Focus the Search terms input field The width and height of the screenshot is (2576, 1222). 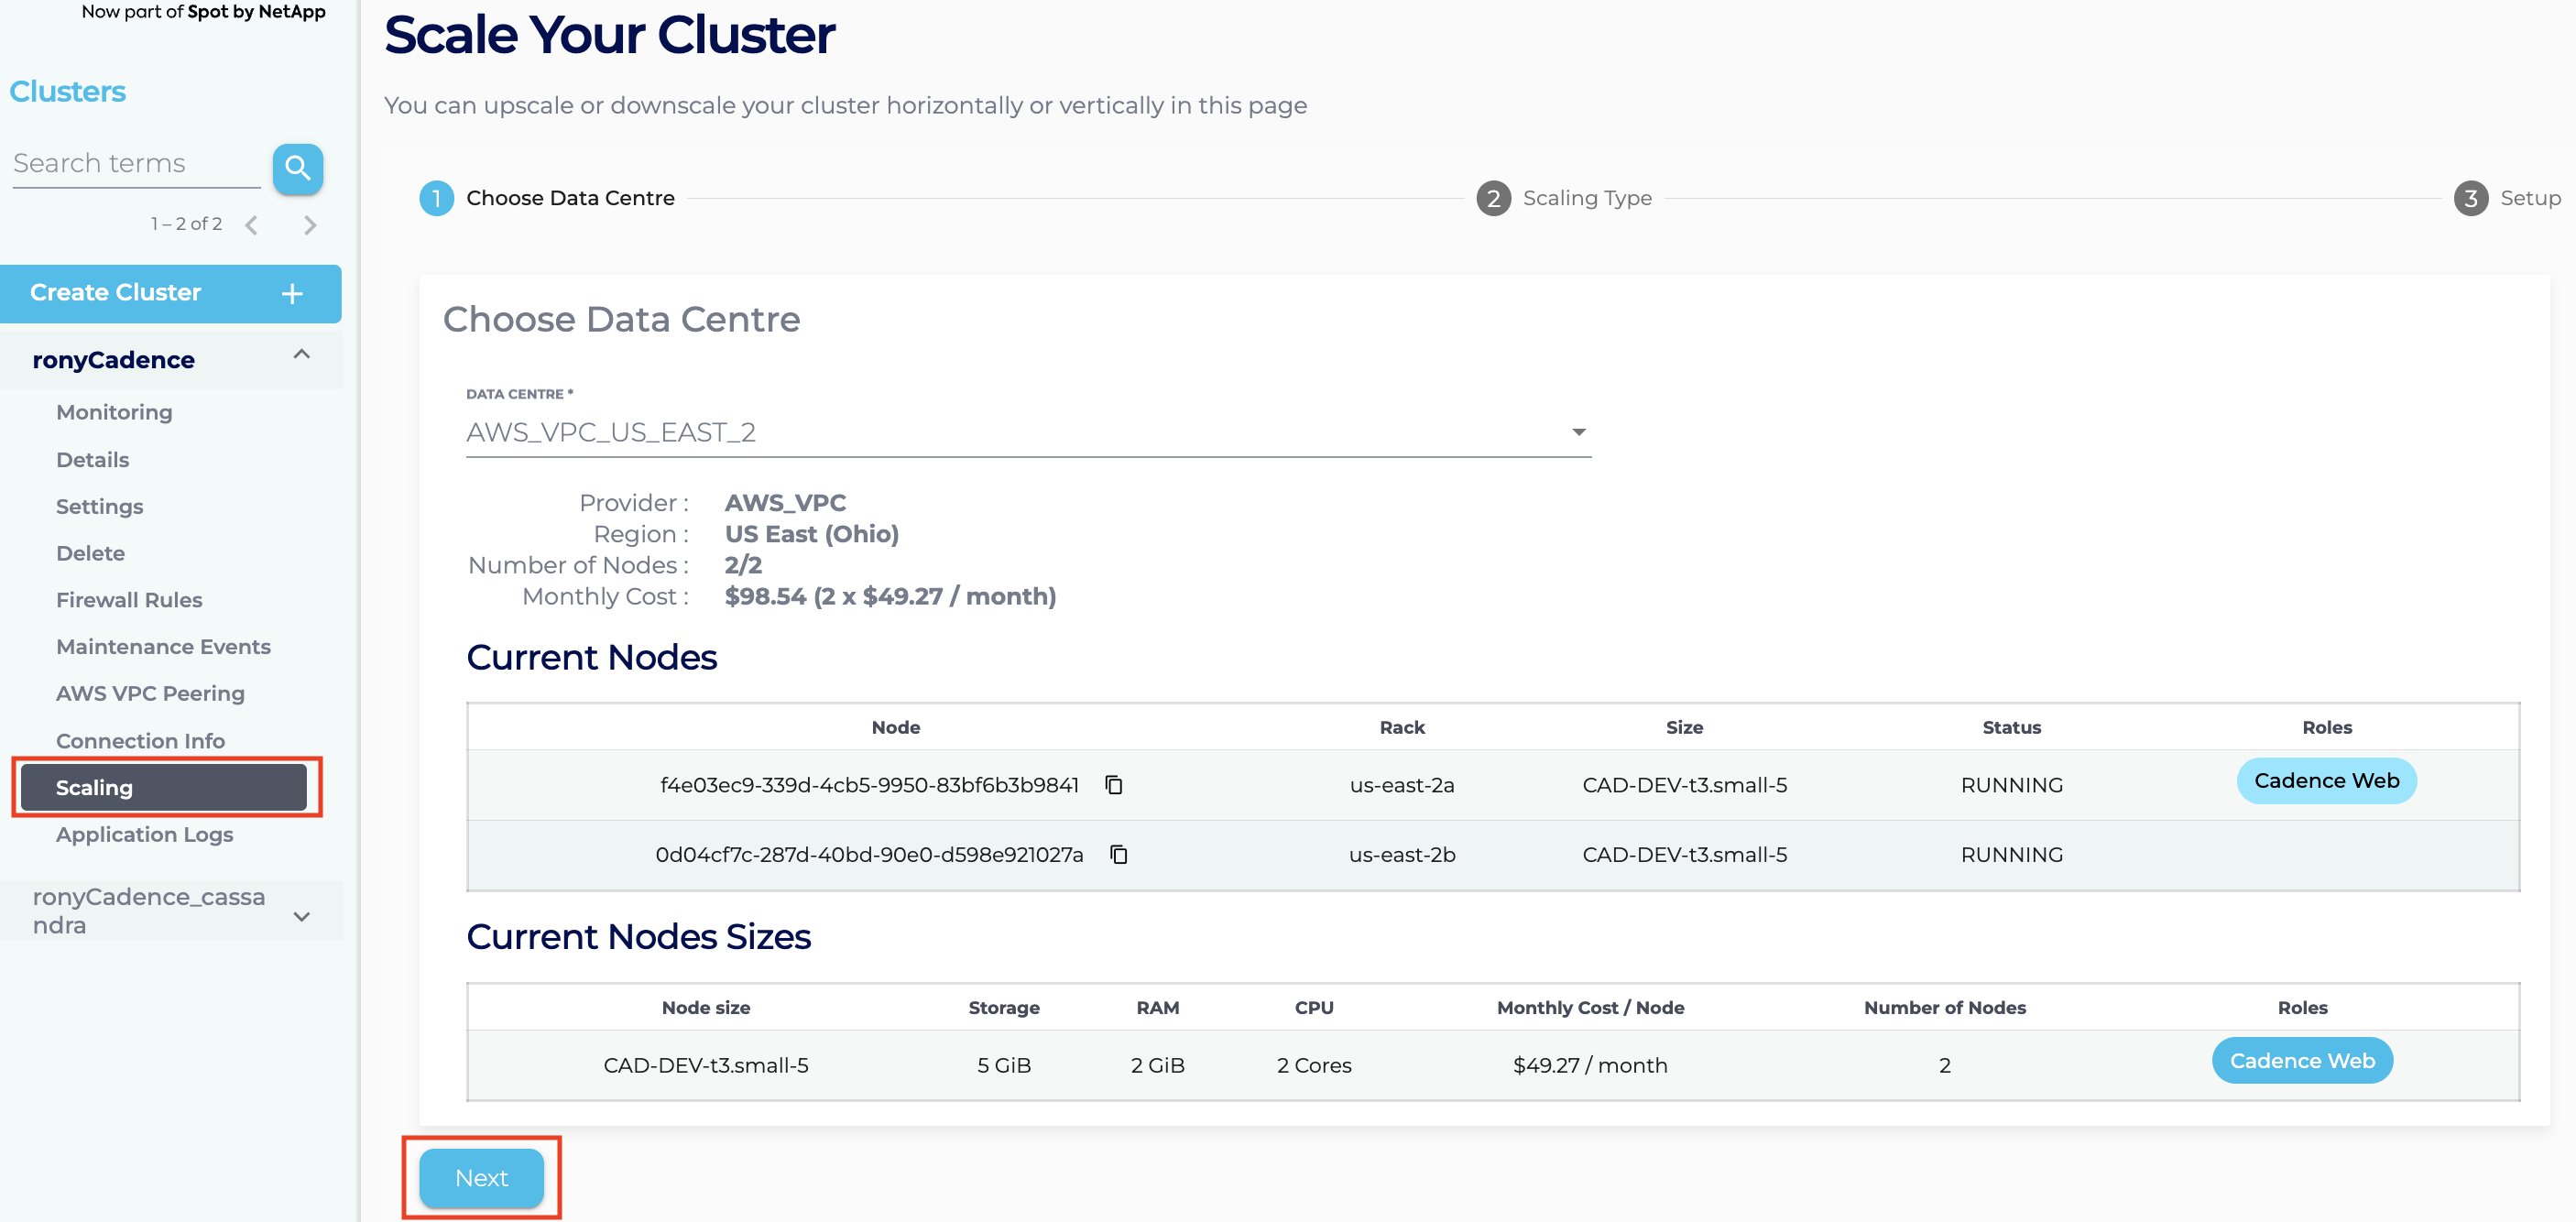[x=136, y=163]
